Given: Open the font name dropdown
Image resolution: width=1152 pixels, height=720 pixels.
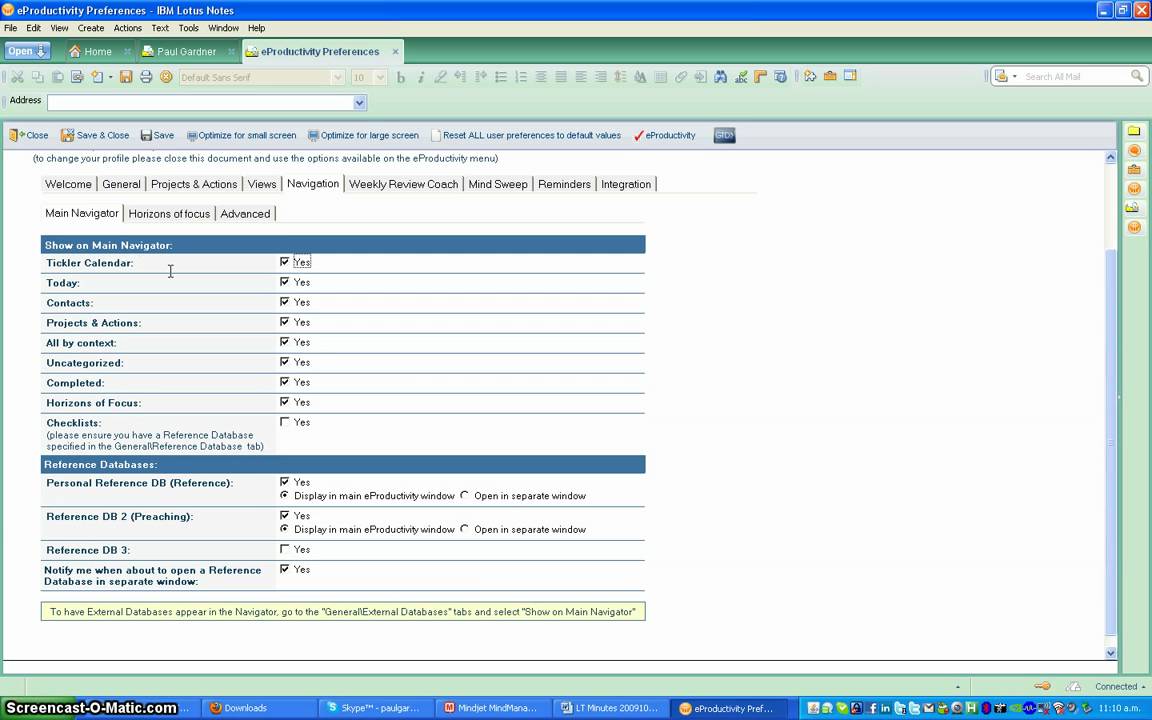Looking at the screenshot, I should pyautogui.click(x=337, y=77).
